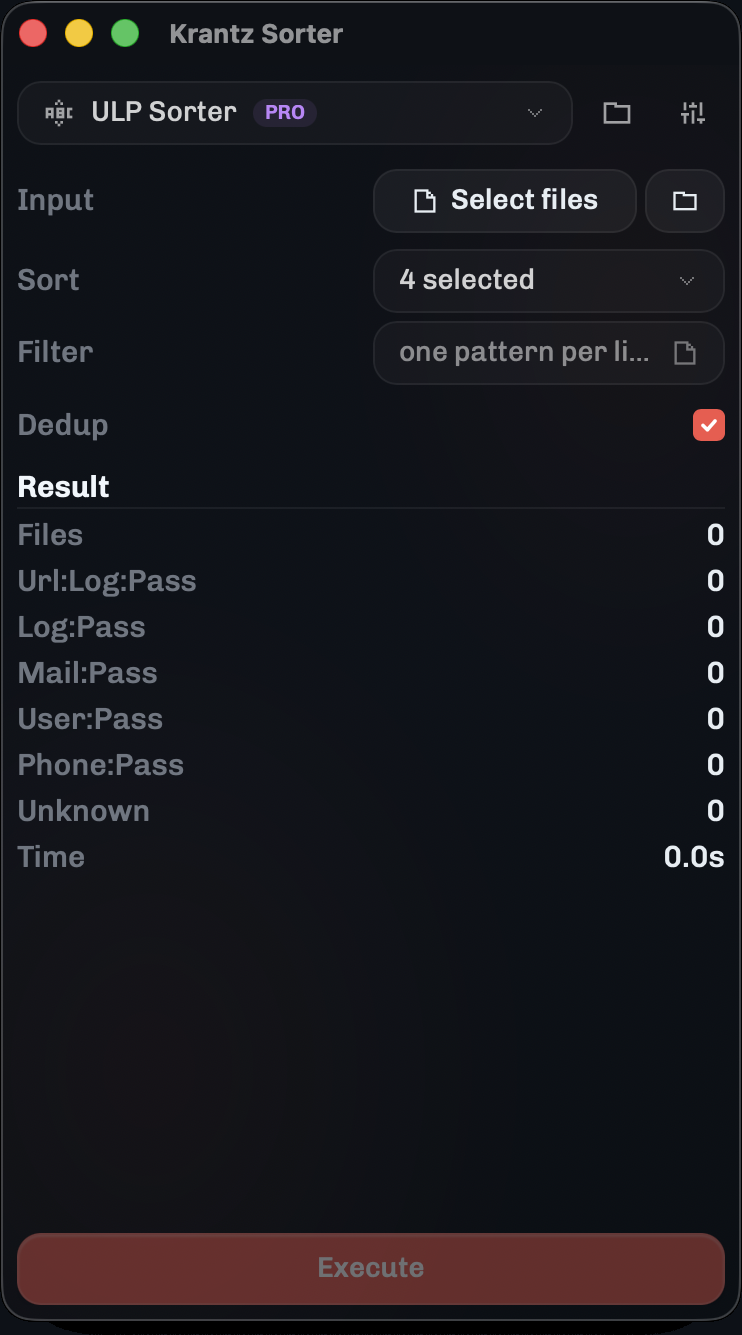
Task: Click the Select files button
Action: click(505, 201)
